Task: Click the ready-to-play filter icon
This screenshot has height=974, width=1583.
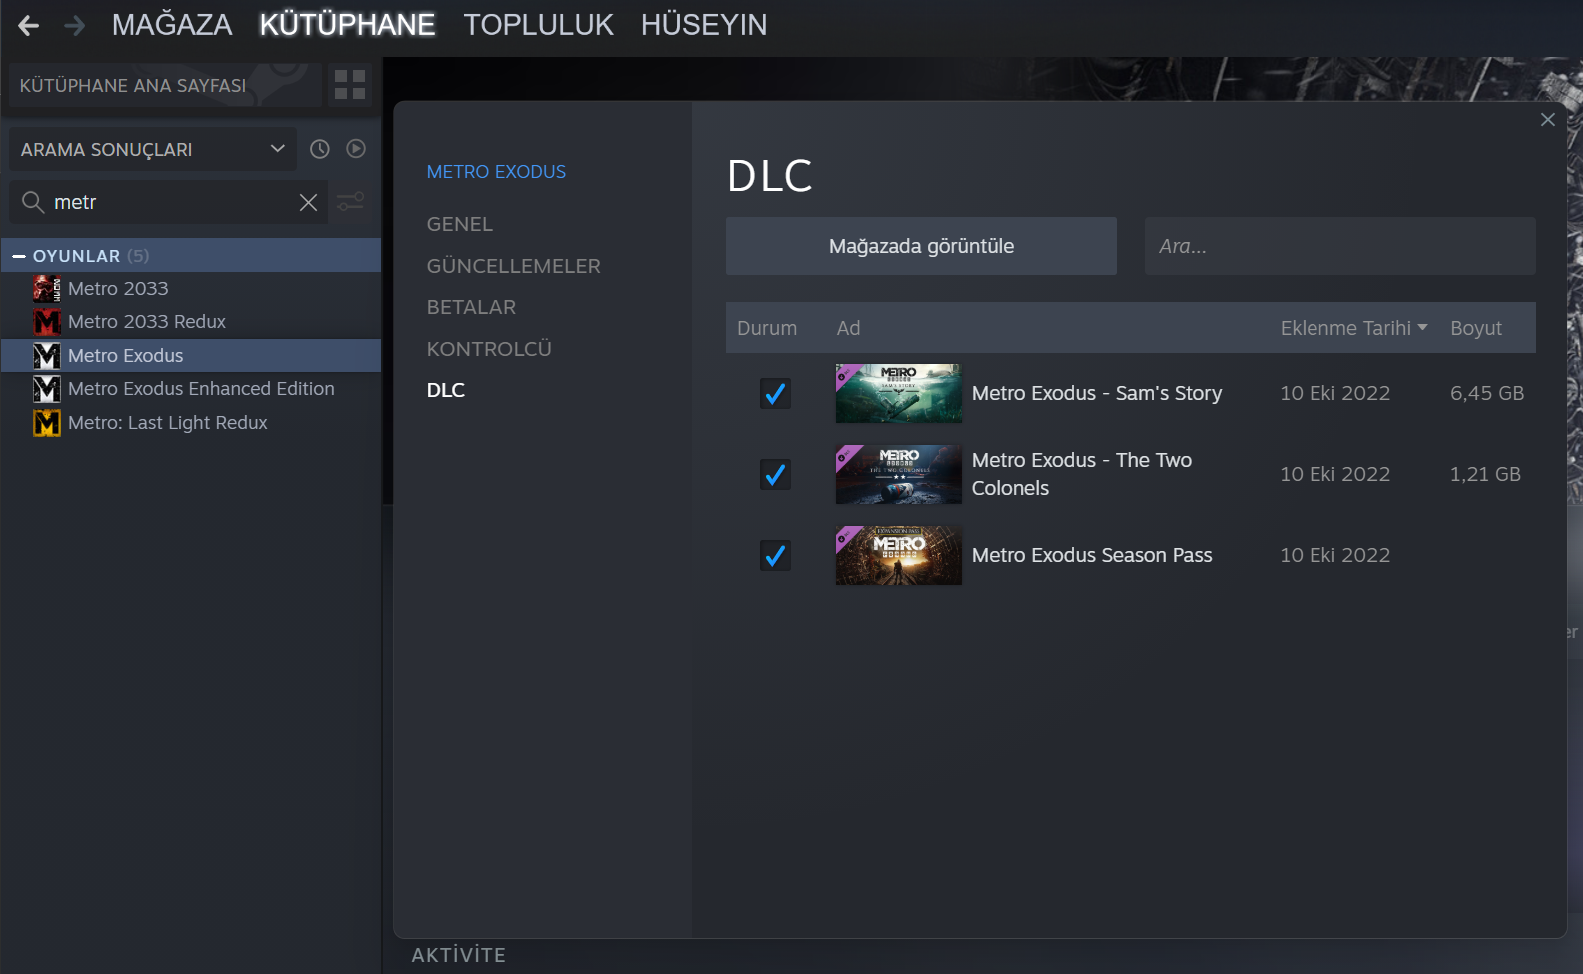Action: pyautogui.click(x=356, y=149)
